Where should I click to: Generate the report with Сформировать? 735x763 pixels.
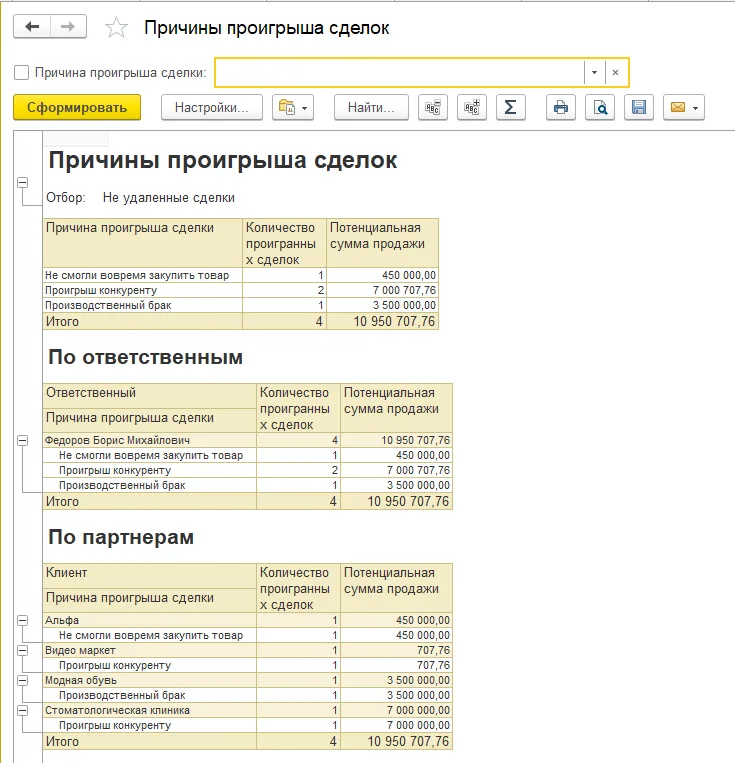point(77,107)
